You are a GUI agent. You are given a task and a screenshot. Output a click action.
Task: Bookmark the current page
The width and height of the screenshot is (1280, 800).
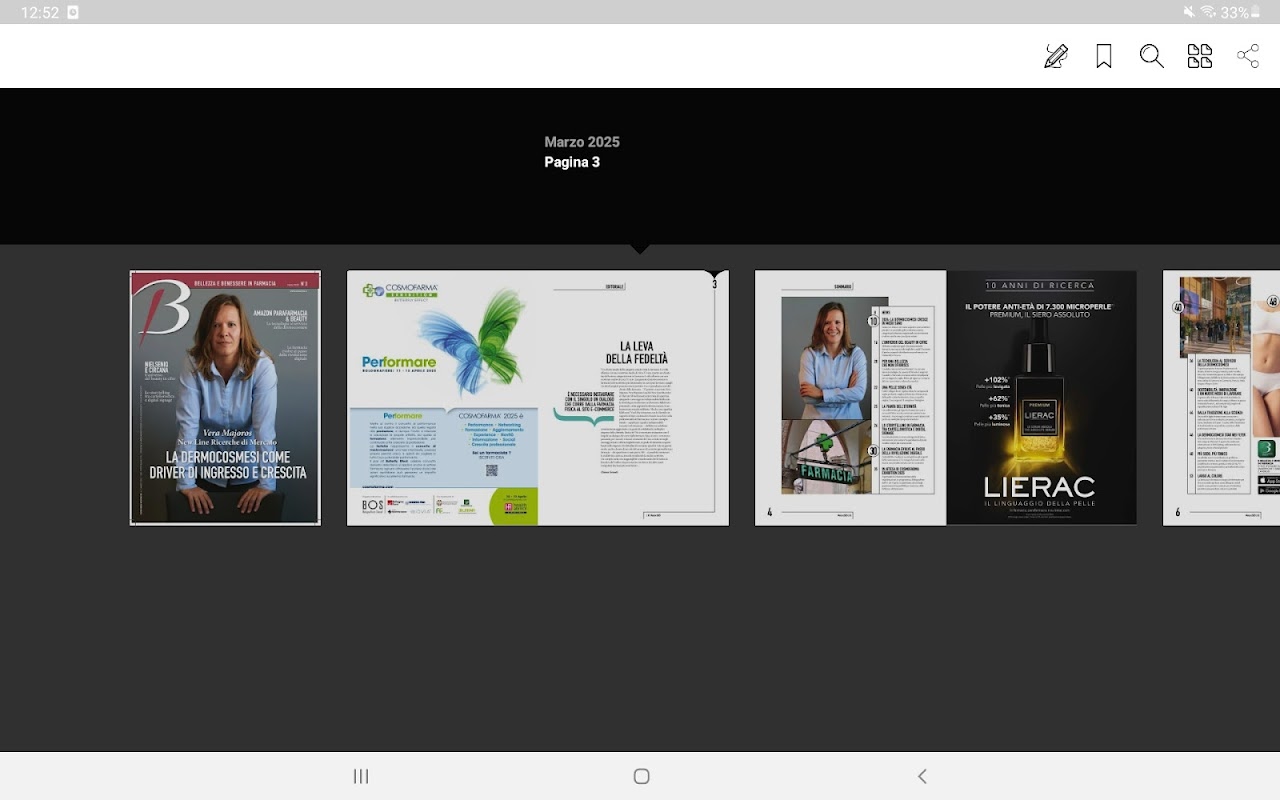point(1104,56)
